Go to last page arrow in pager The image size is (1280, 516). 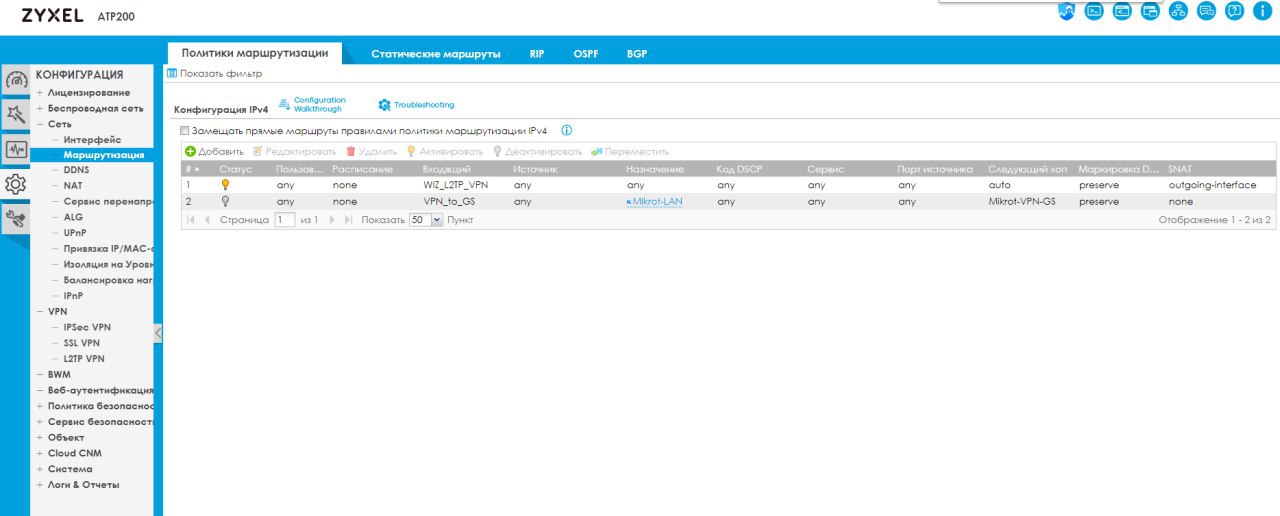point(348,219)
